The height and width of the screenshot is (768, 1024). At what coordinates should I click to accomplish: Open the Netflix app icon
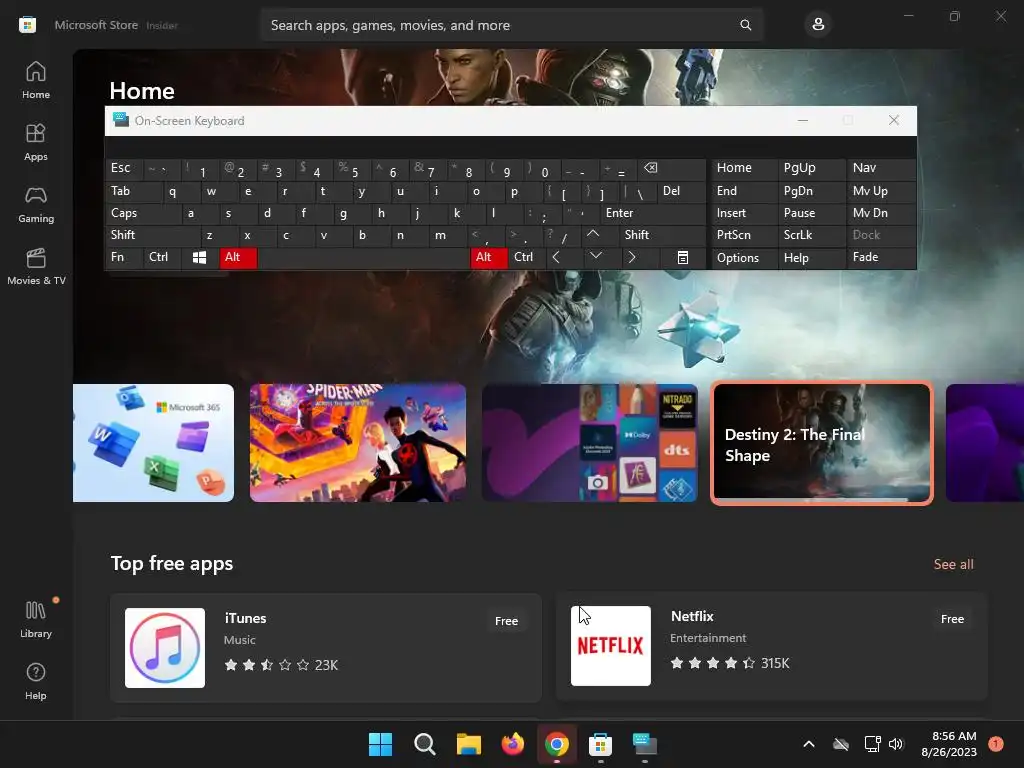[x=611, y=646]
